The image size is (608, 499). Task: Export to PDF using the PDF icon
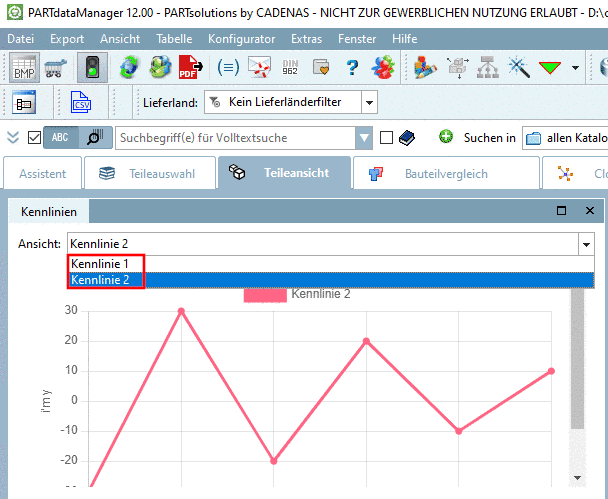coord(190,67)
